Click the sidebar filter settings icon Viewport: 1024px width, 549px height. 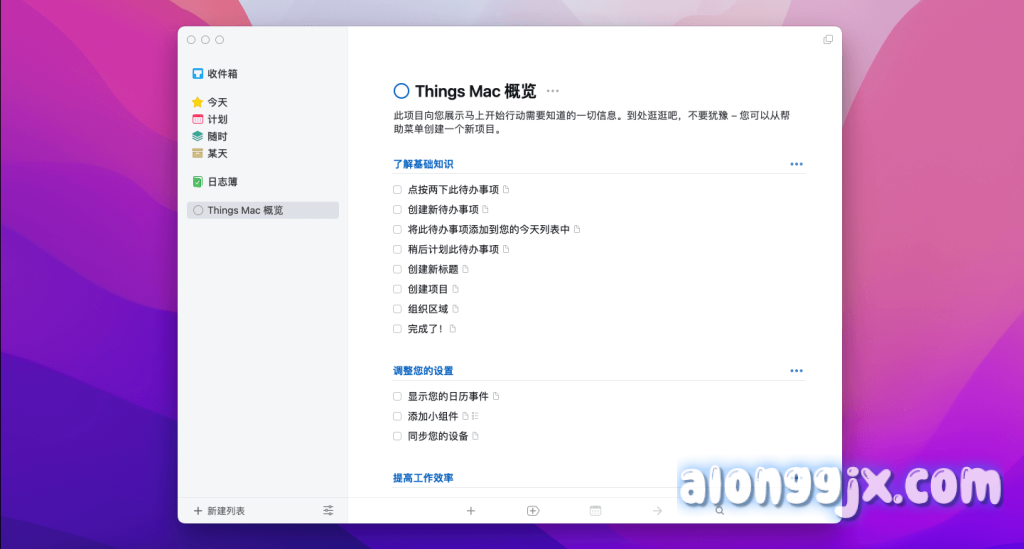click(x=328, y=510)
